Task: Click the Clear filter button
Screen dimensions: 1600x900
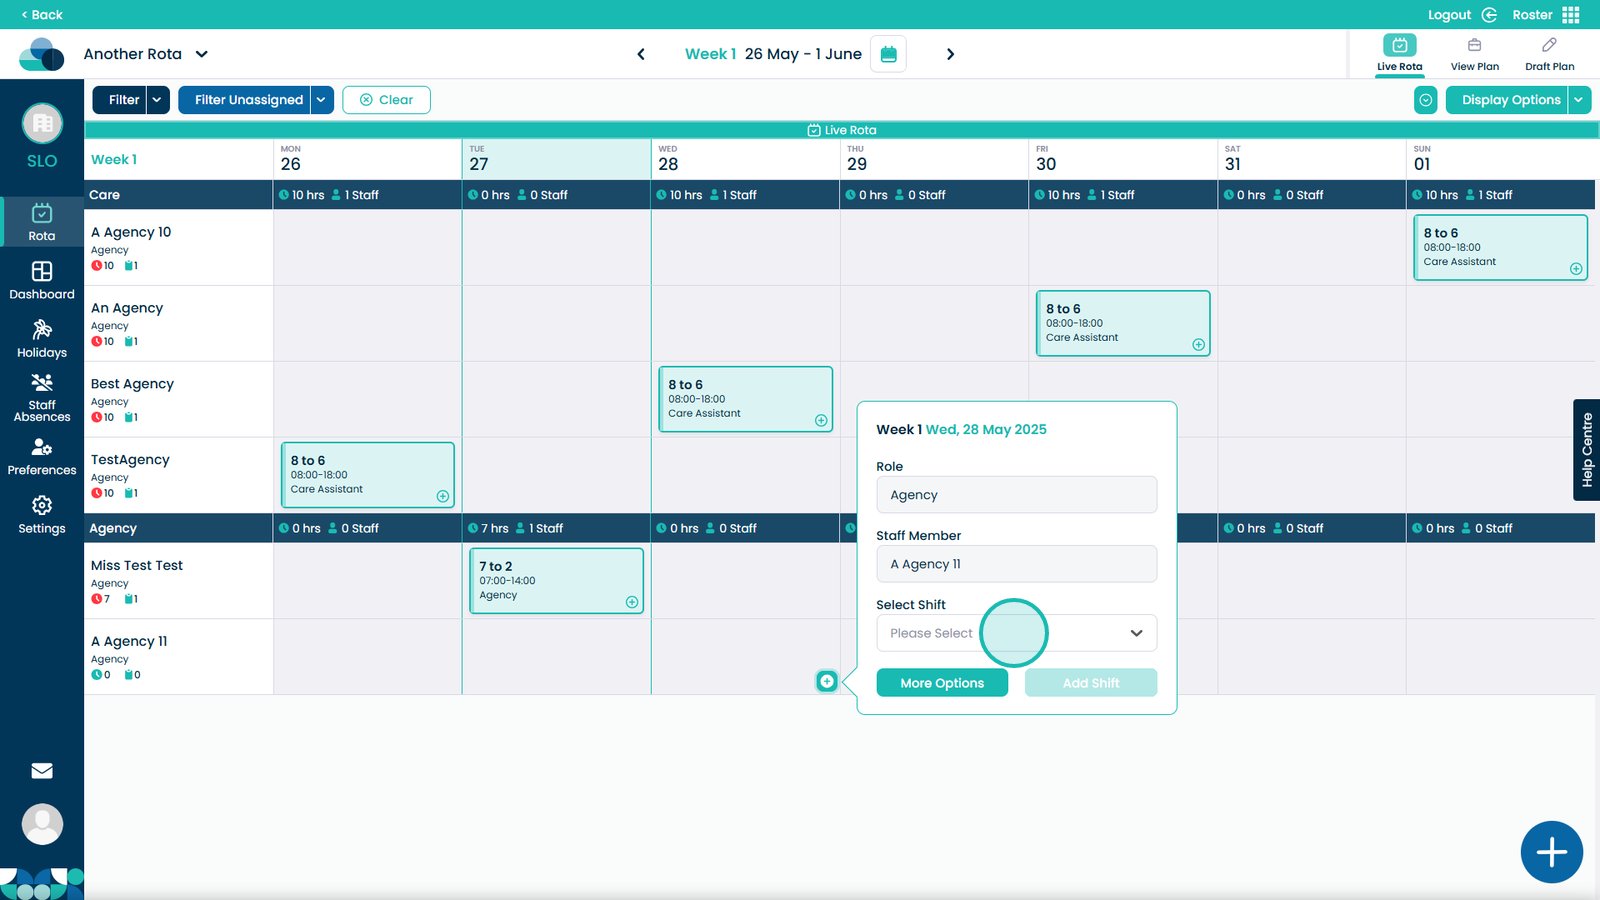Action: click(386, 100)
